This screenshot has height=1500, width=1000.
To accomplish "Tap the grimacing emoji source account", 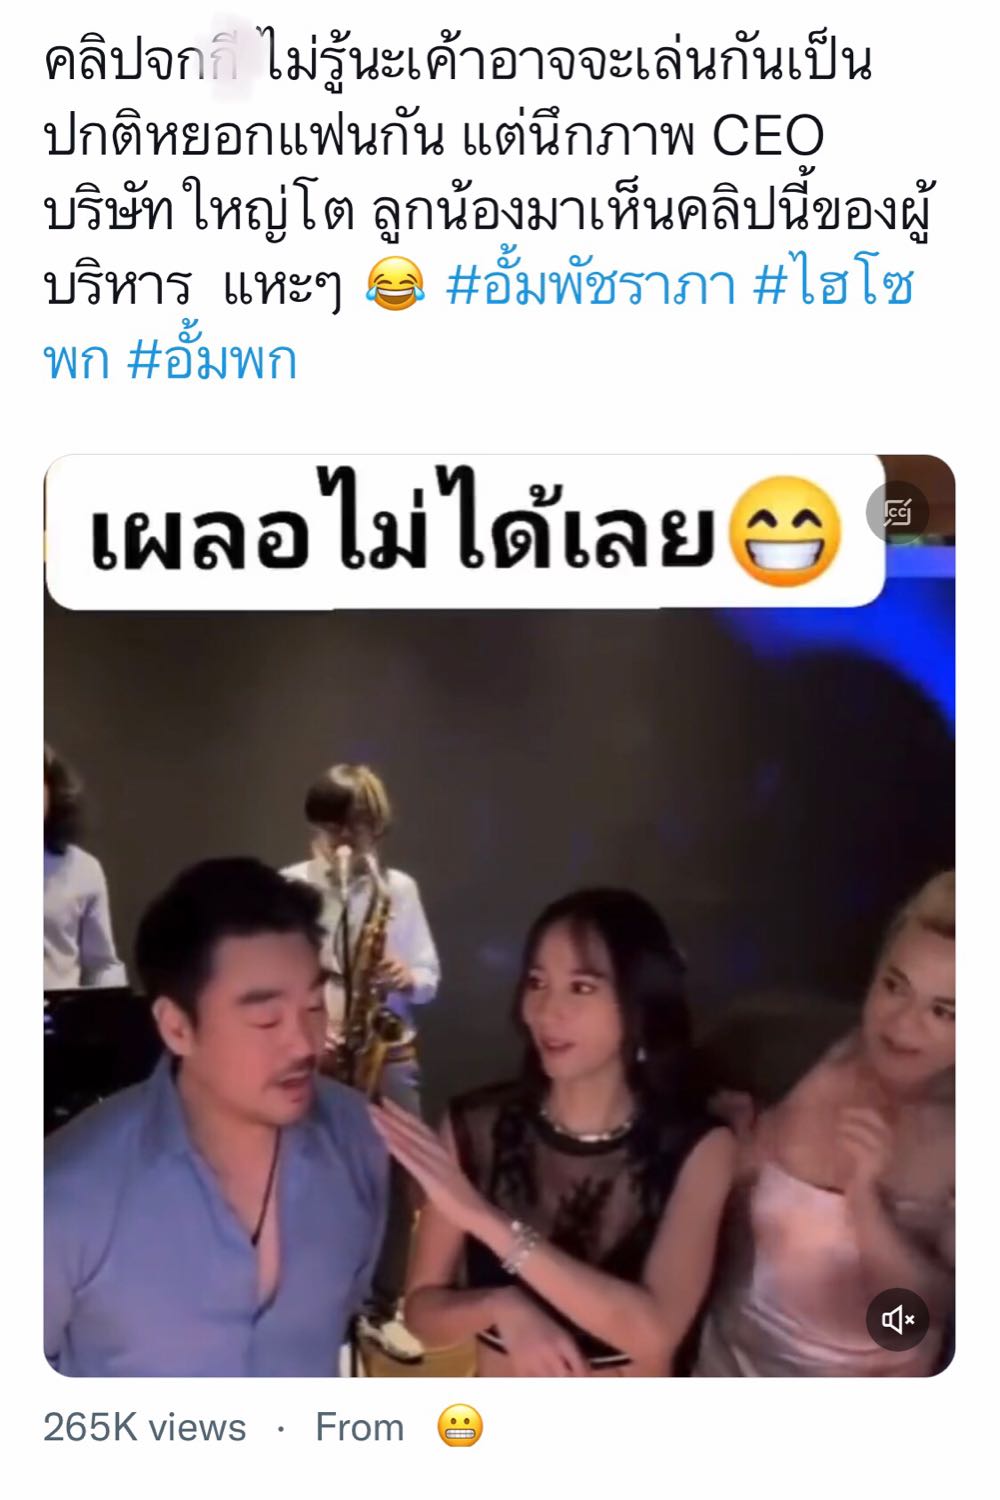I will [x=461, y=1427].
